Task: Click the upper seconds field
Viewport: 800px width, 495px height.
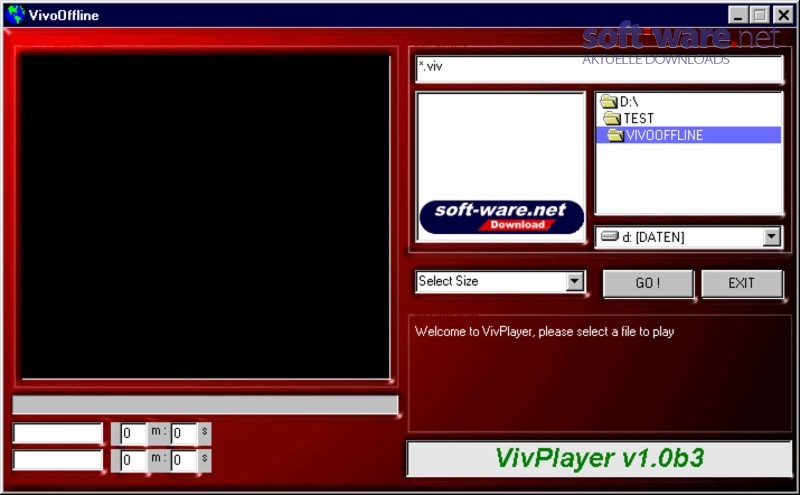Action: 184,434
